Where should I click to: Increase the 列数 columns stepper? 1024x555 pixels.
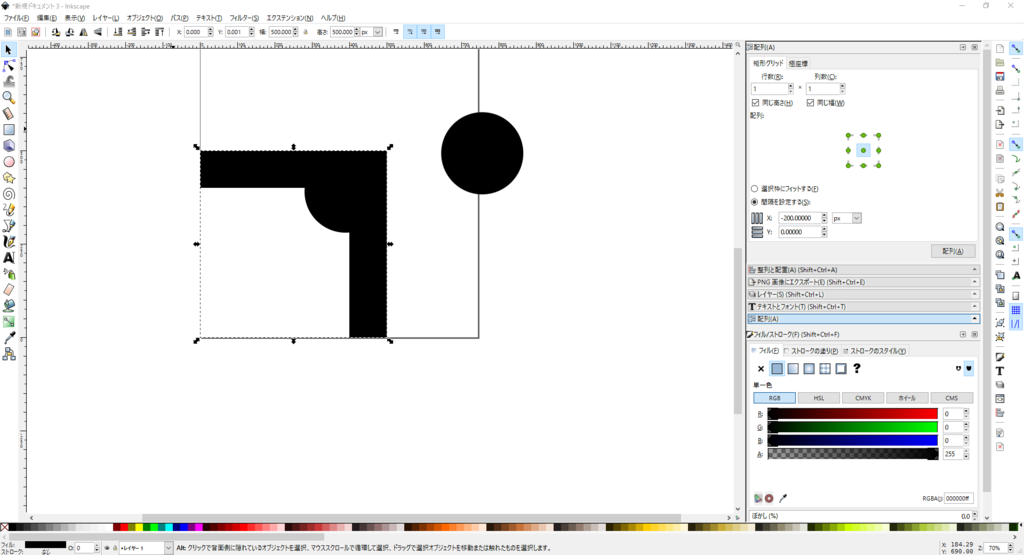coord(842,86)
